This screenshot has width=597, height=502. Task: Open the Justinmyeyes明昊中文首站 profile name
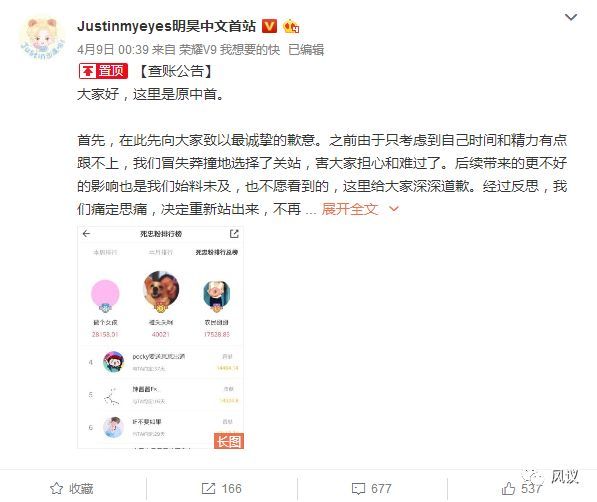pos(166,26)
